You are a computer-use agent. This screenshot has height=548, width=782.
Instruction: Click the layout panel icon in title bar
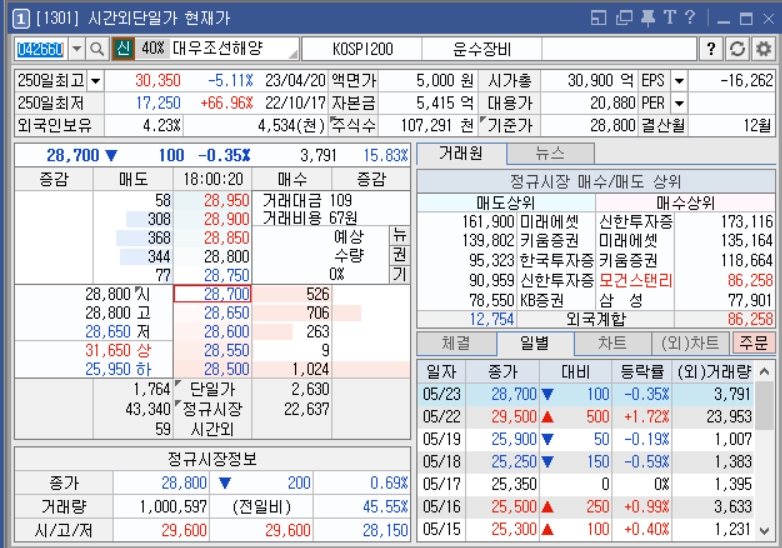pyautogui.click(x=598, y=18)
